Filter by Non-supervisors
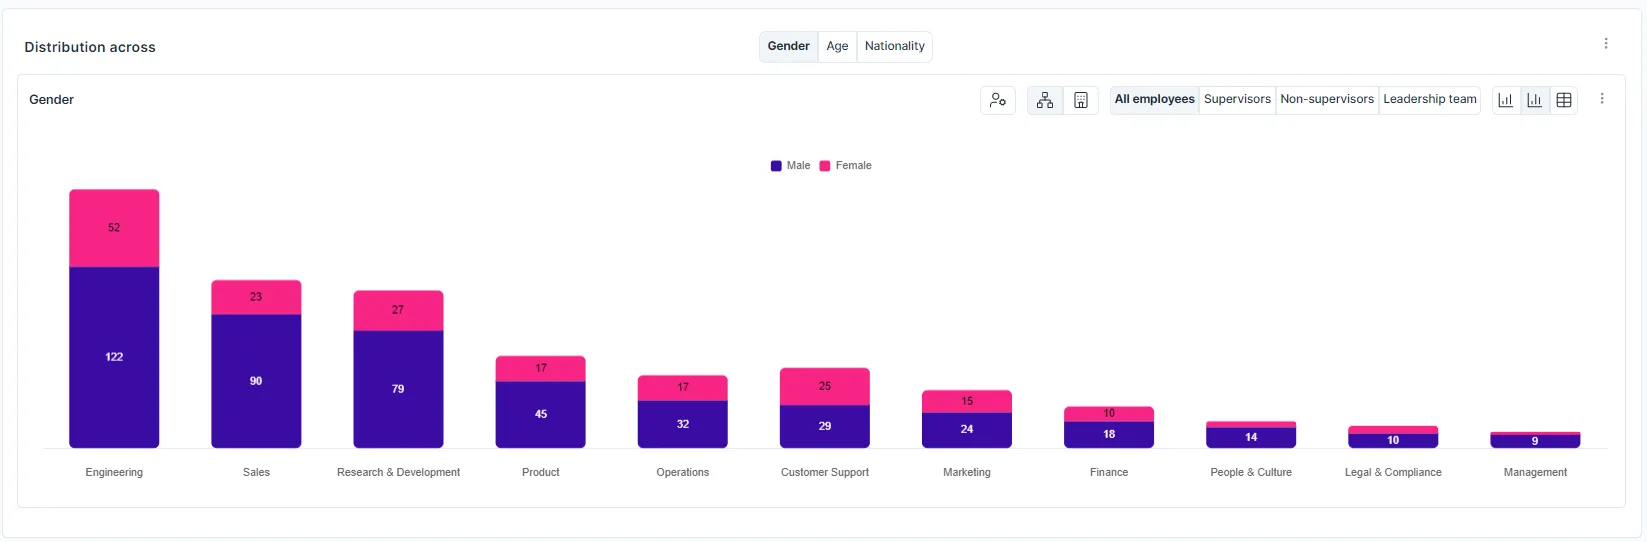The height and width of the screenshot is (542, 1647). tap(1328, 99)
